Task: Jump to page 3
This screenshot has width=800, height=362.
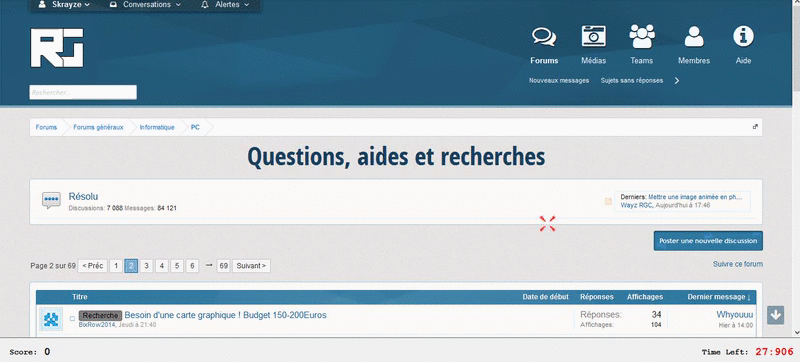Action: click(146, 266)
